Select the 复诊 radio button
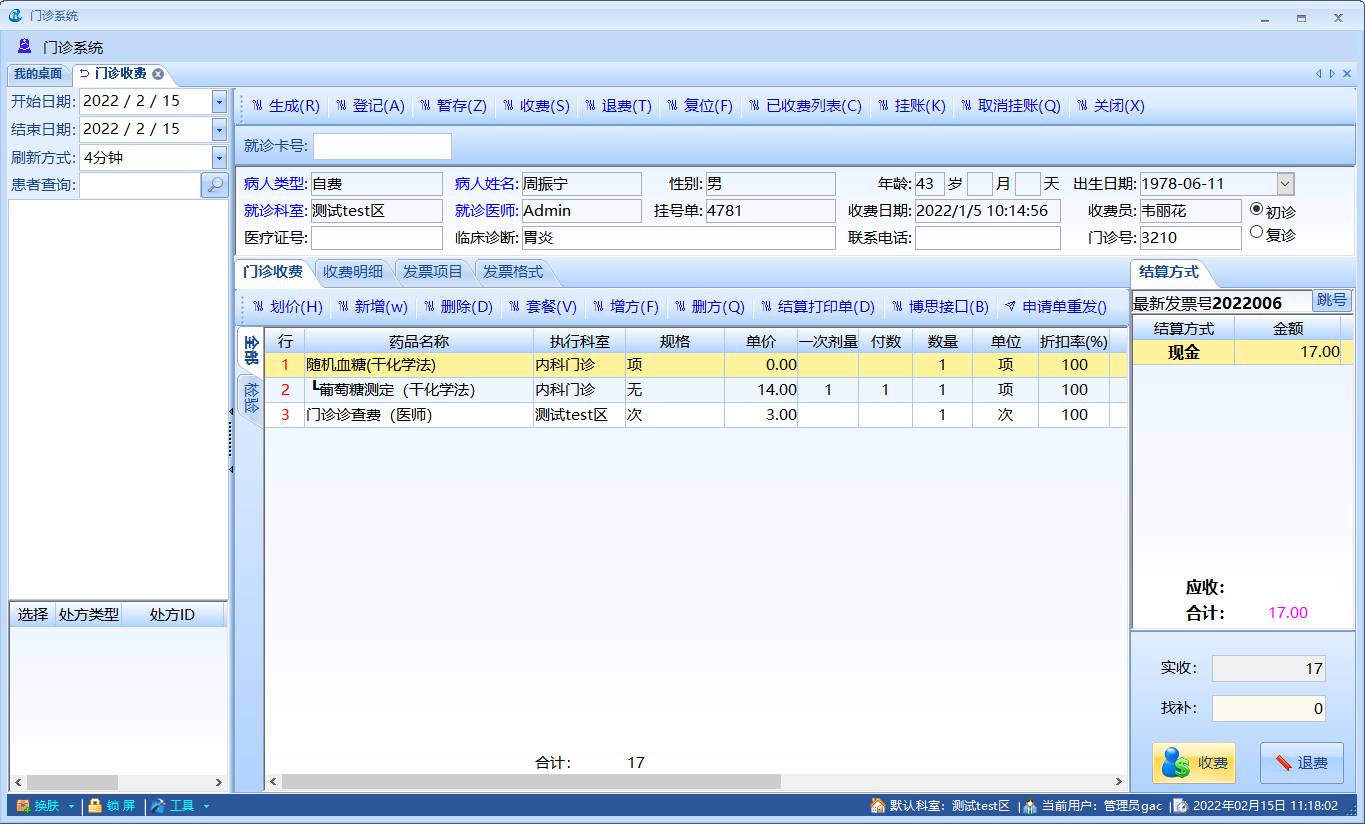Screen dimensions: 1365x824 1257,232
